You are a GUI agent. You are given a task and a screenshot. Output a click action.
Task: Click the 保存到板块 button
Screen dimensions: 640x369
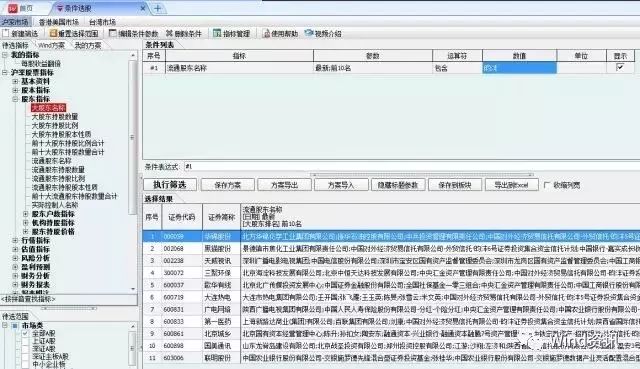pos(455,185)
